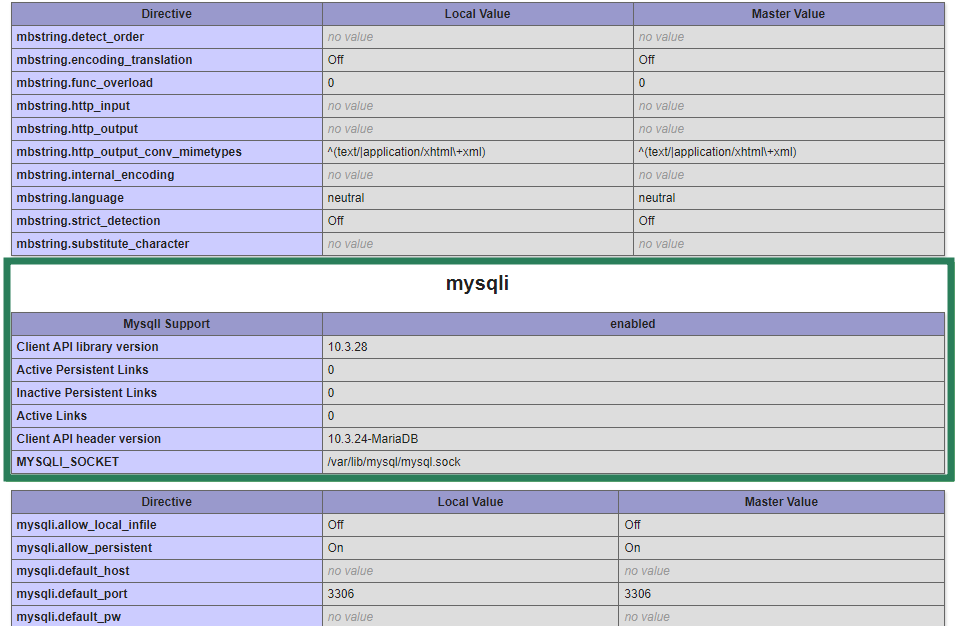Click the mbstring.detect_order directive name

(x=80, y=37)
